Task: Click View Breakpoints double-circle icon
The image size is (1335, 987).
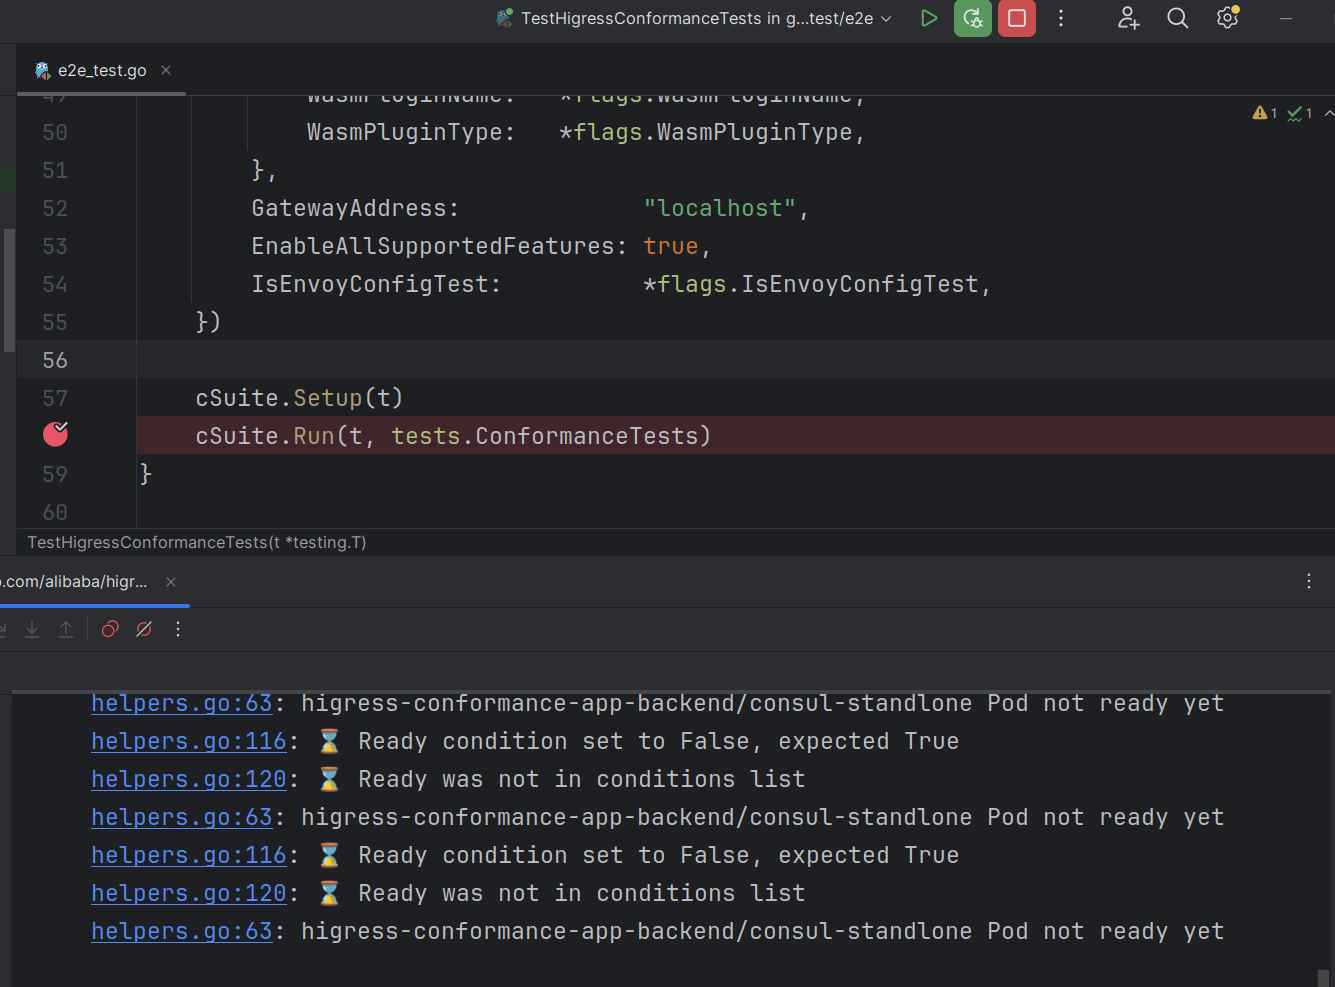Action: 110,629
